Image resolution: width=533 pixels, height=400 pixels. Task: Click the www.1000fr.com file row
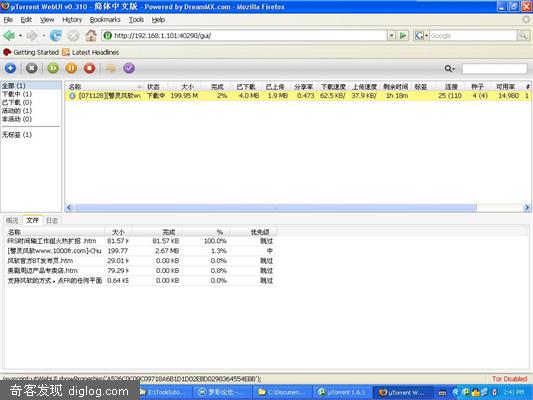141,251
